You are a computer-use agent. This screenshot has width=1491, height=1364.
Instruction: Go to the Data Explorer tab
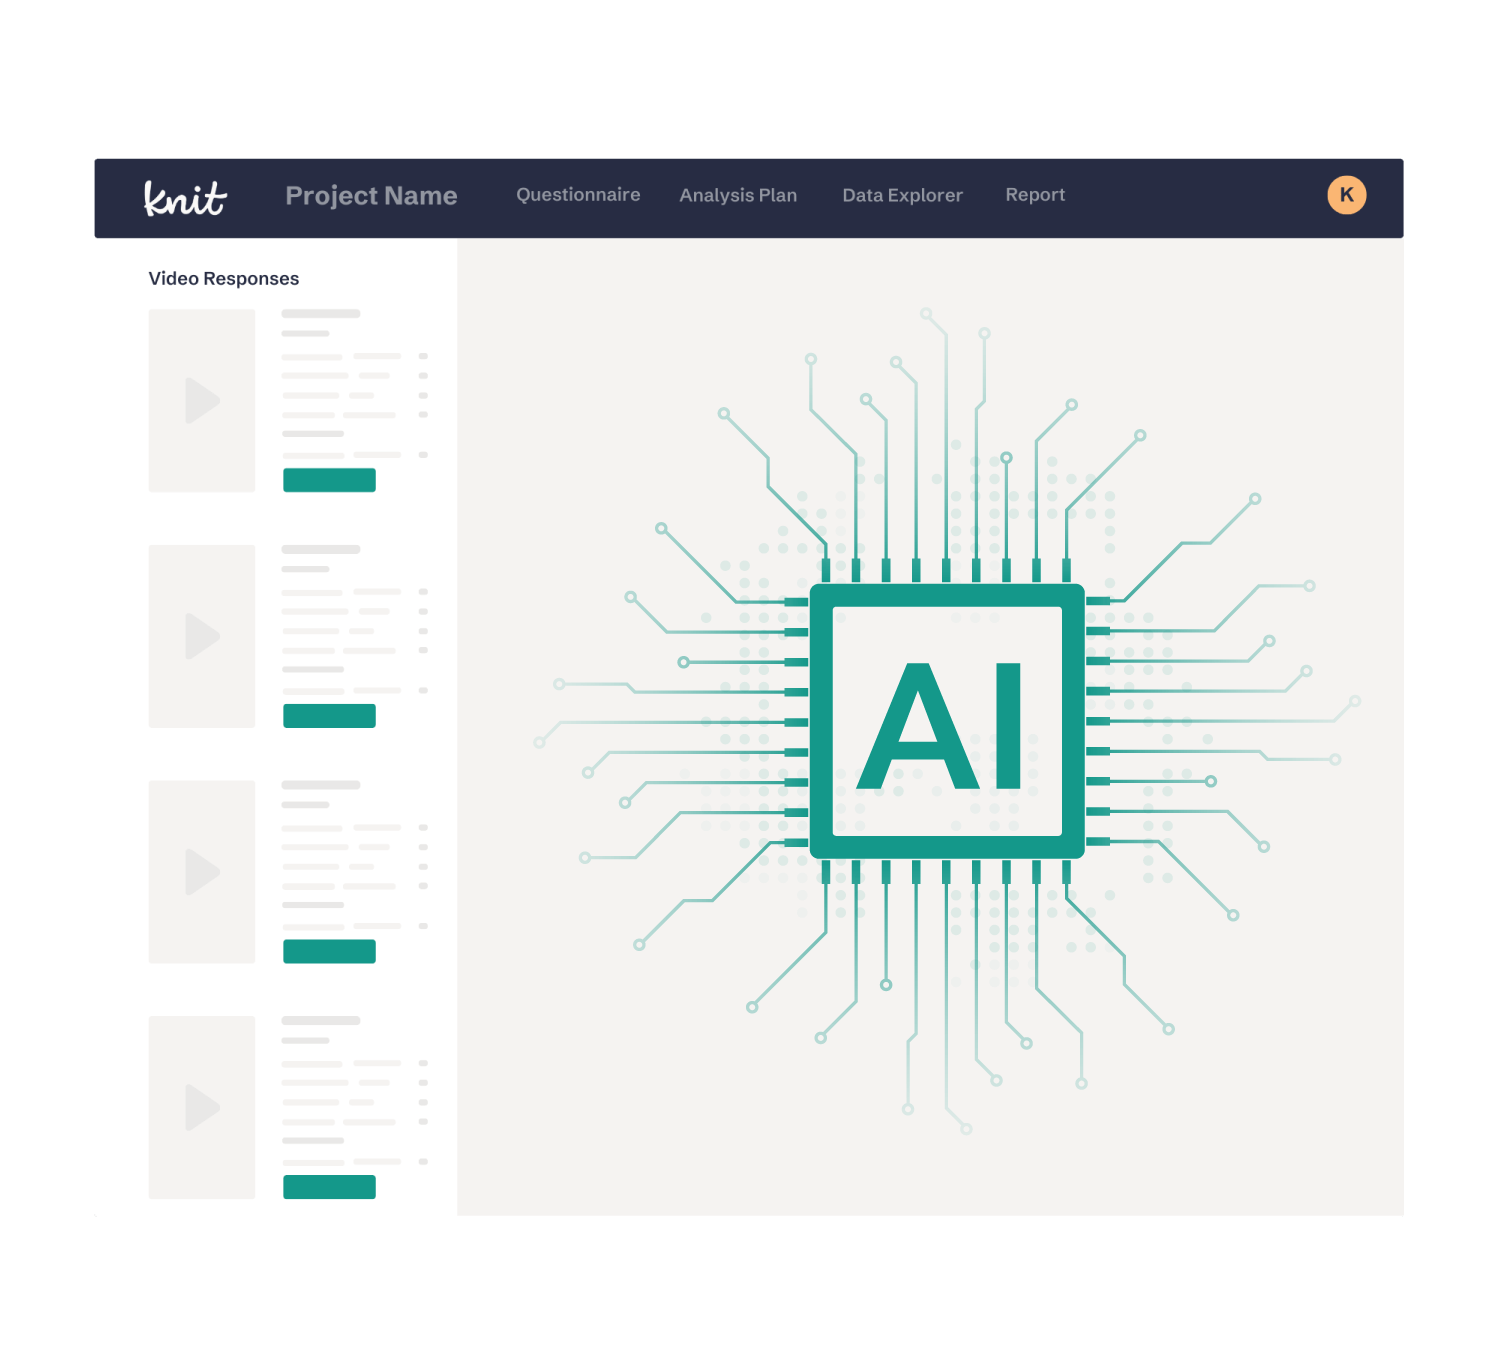click(902, 195)
